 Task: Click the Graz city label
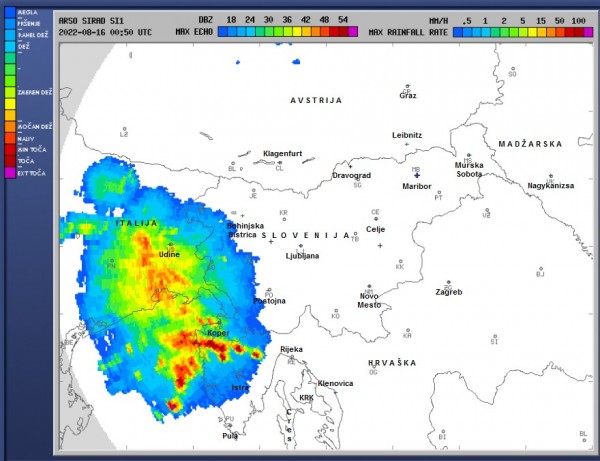(x=408, y=96)
